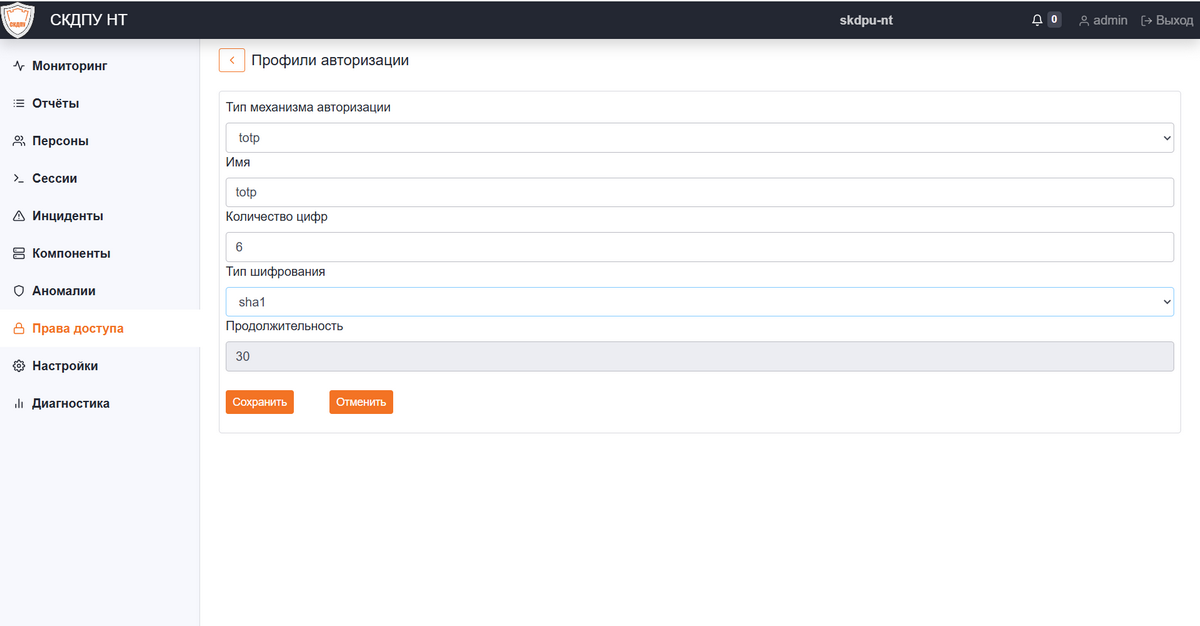Click the admin user icon
Viewport: 1200px width, 626px height.
pos(1084,20)
